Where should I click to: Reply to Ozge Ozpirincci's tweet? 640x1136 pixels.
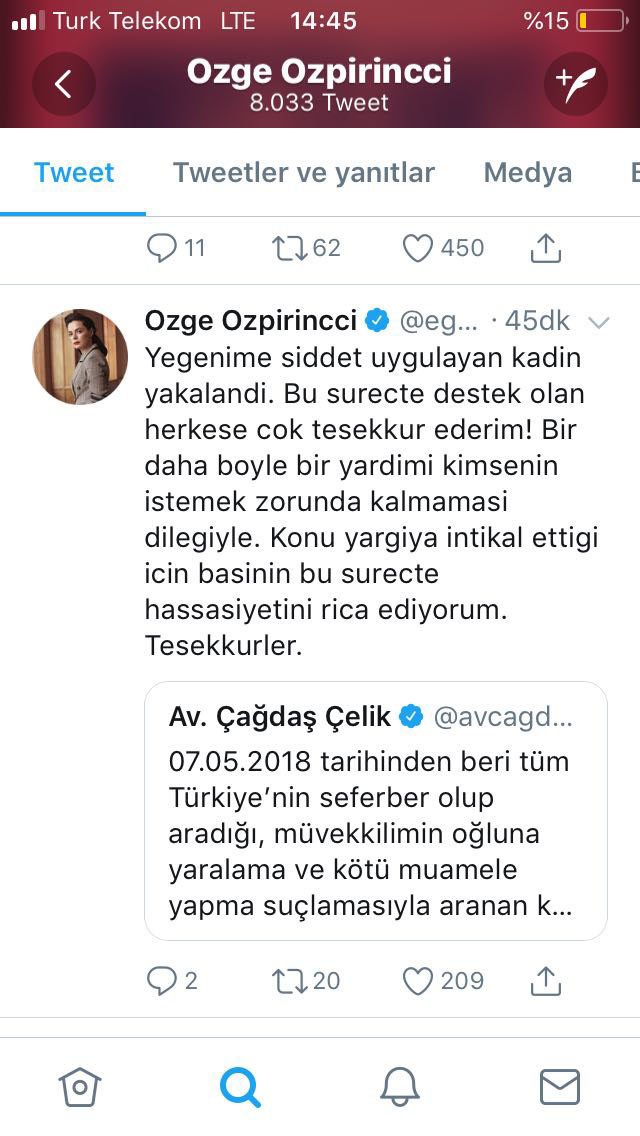(163, 247)
